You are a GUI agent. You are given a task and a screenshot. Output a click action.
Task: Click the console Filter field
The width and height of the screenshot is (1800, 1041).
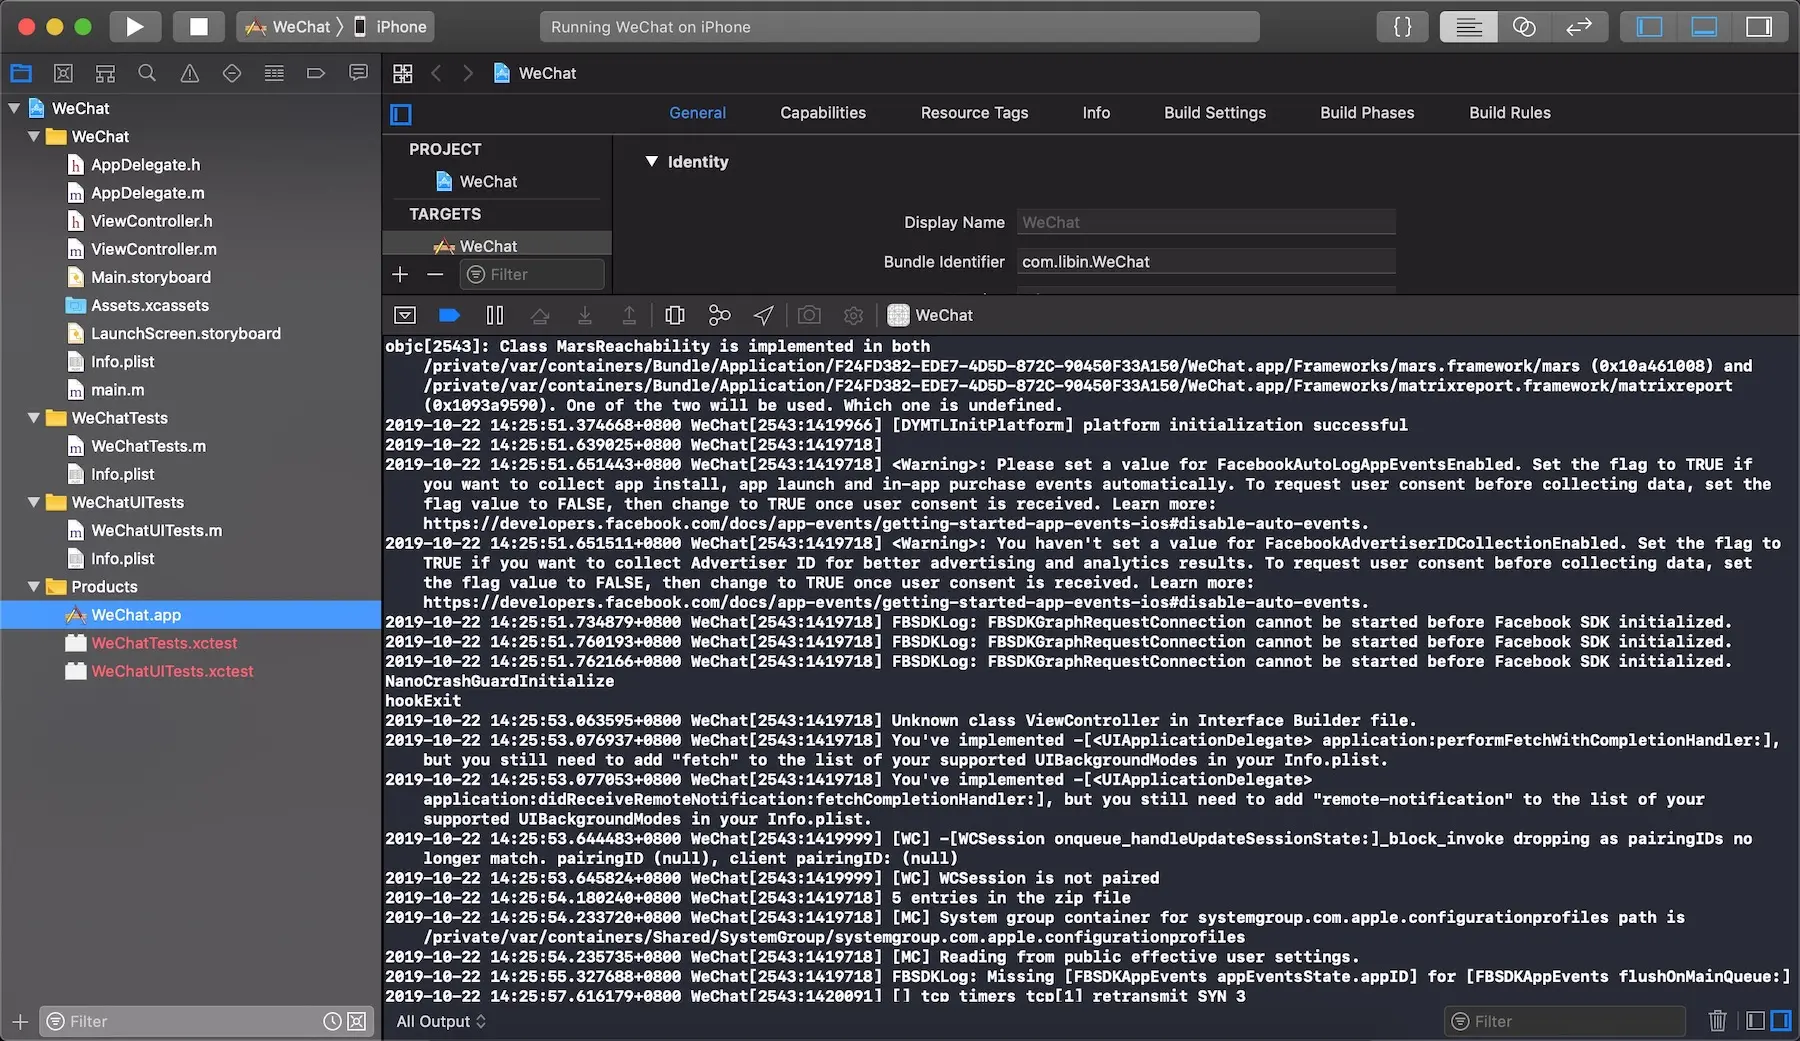pos(1565,1021)
